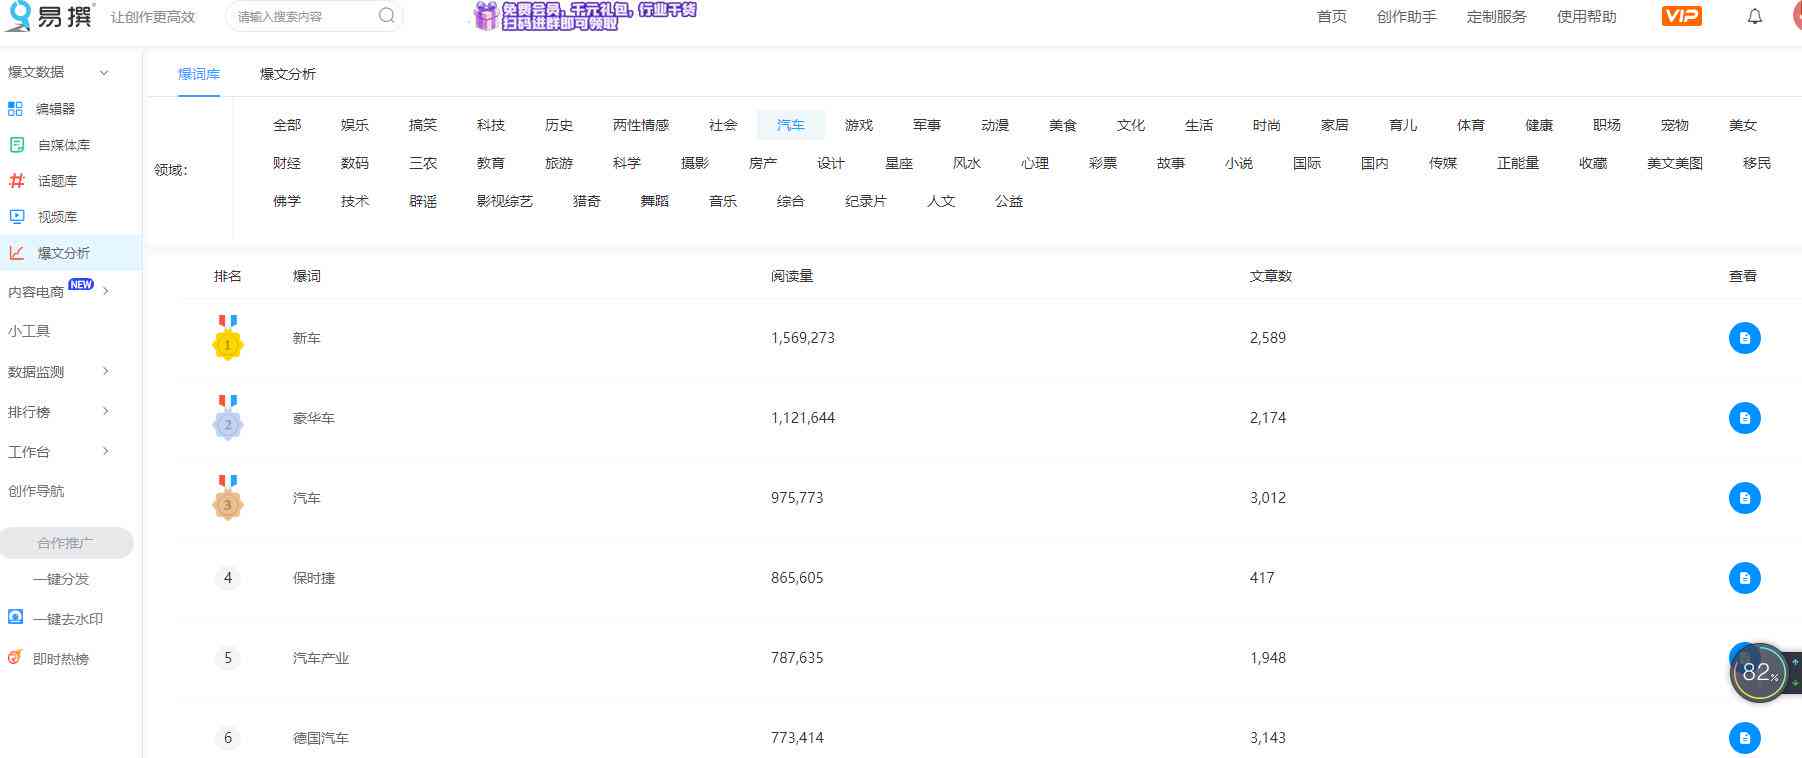
Task: Open 首页 in top navigation
Action: click(1332, 17)
